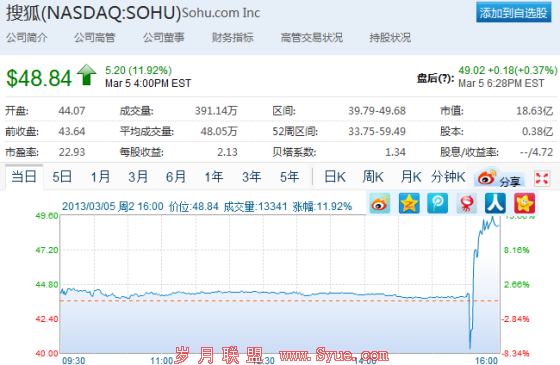Image resolution: width=560 pixels, height=365 pixels.
Task: Open 高管交易状况 link
Action: point(312,37)
